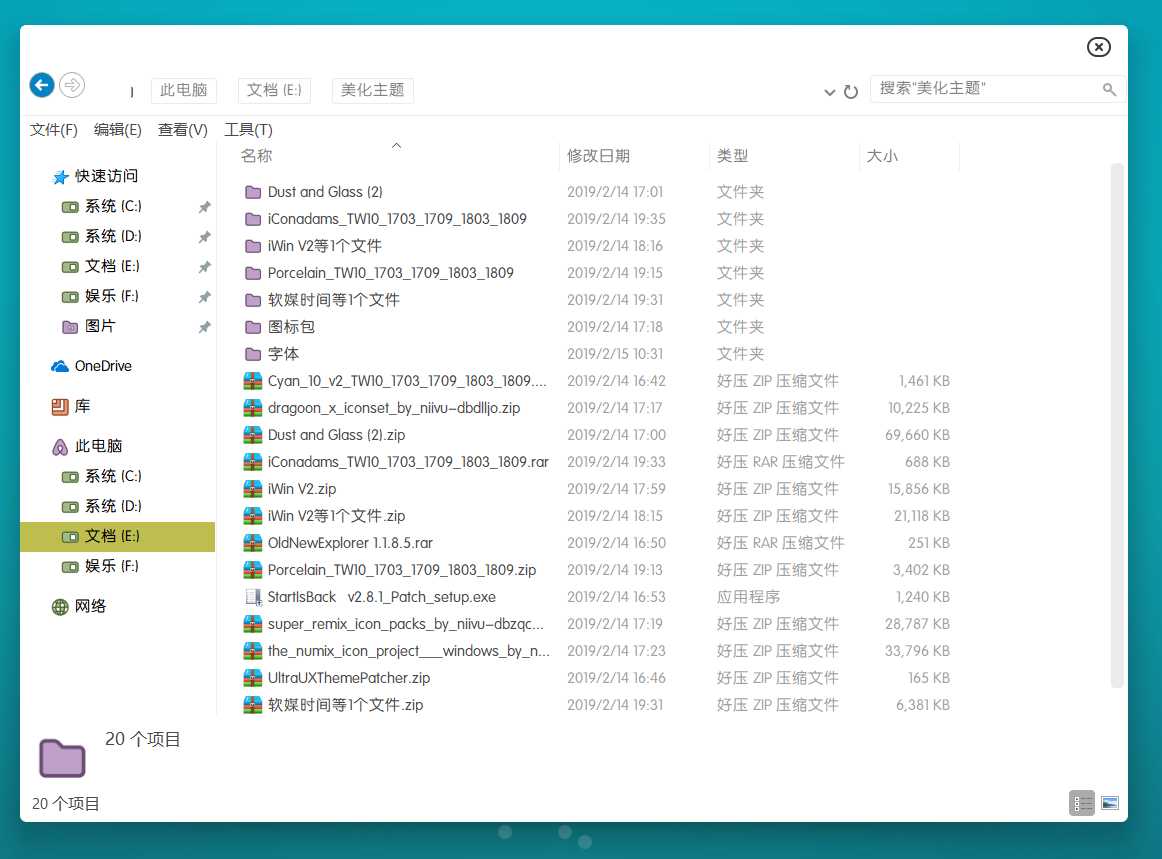Sort by 类型 column header
This screenshot has width=1162, height=859.
tap(732, 156)
